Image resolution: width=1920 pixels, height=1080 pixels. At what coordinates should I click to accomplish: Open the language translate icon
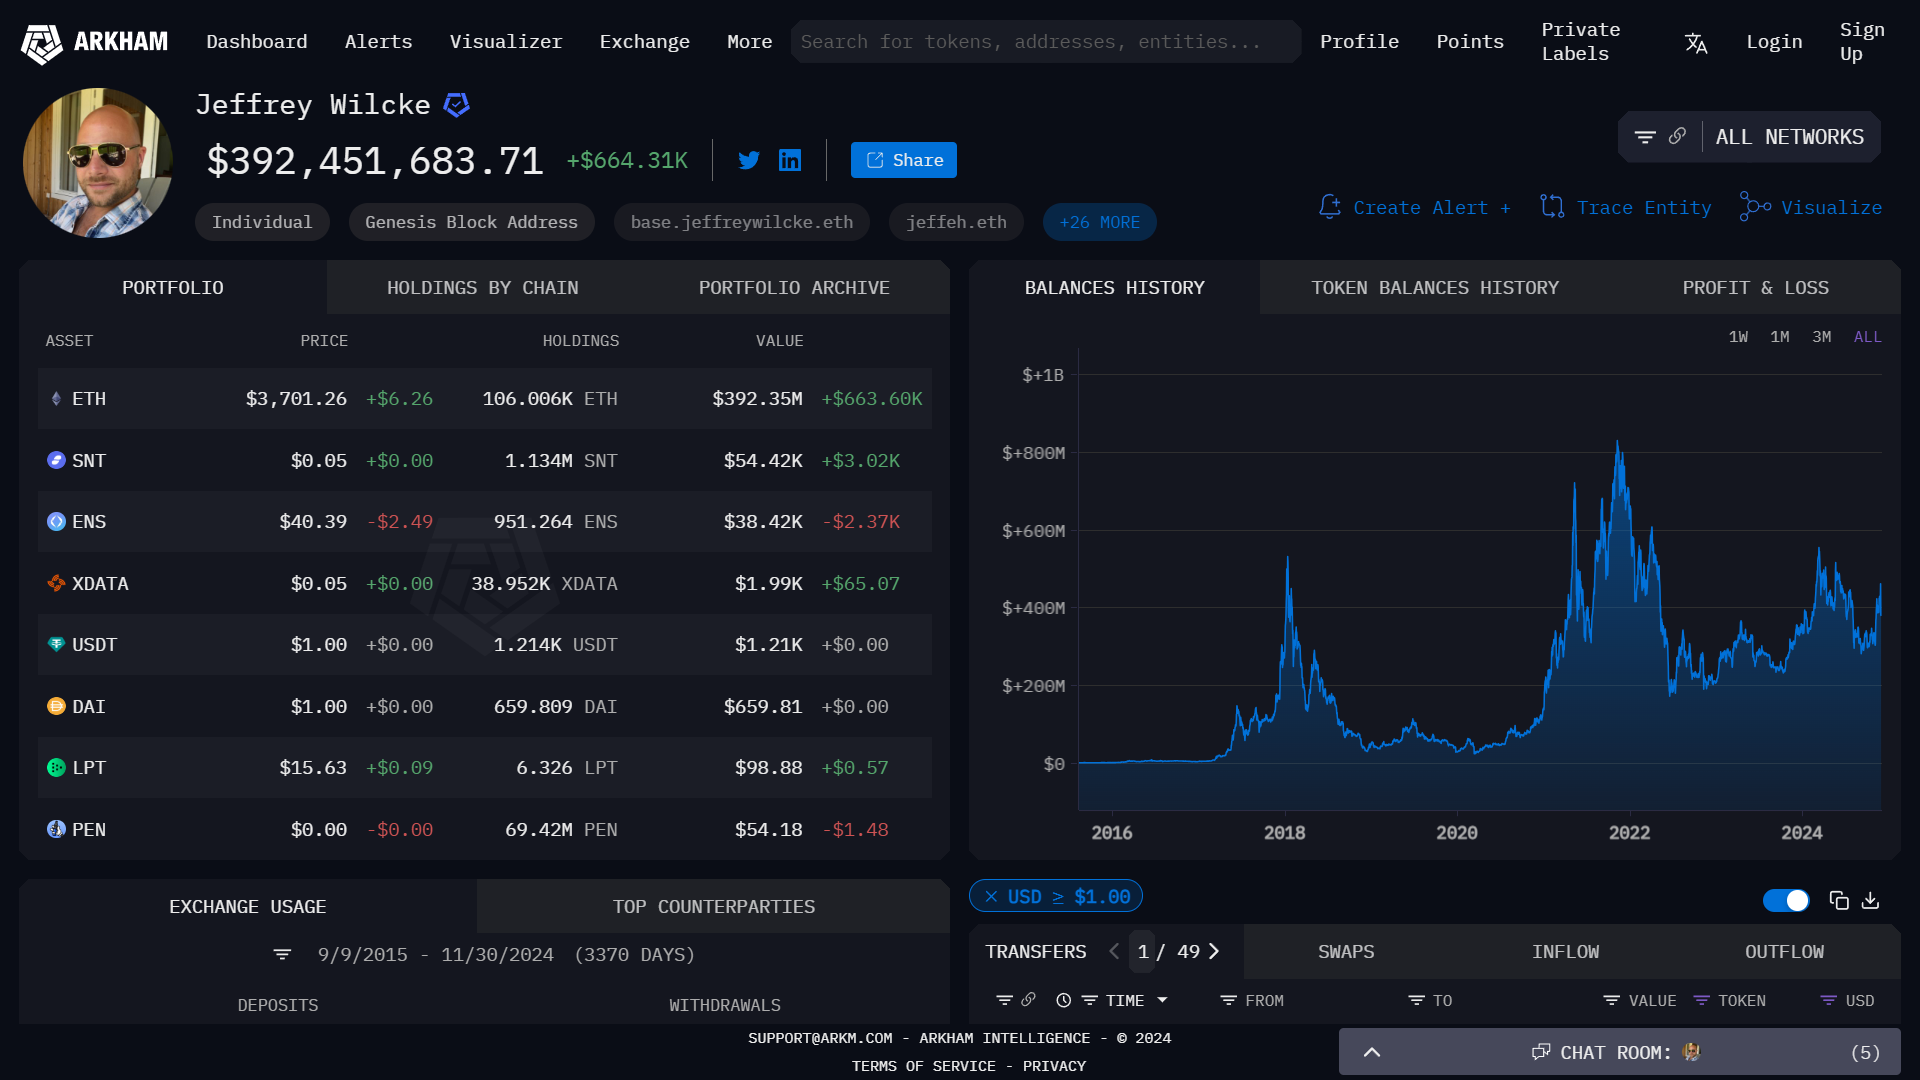coord(1696,43)
